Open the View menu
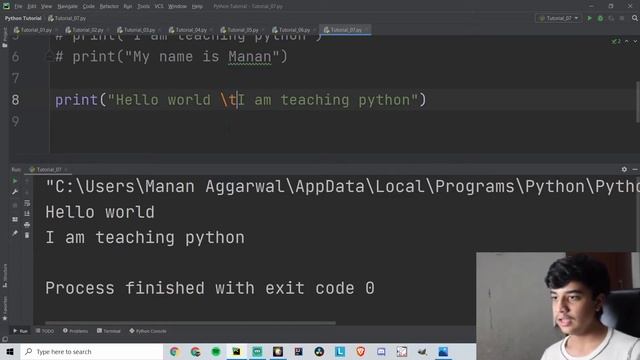 (46, 7)
